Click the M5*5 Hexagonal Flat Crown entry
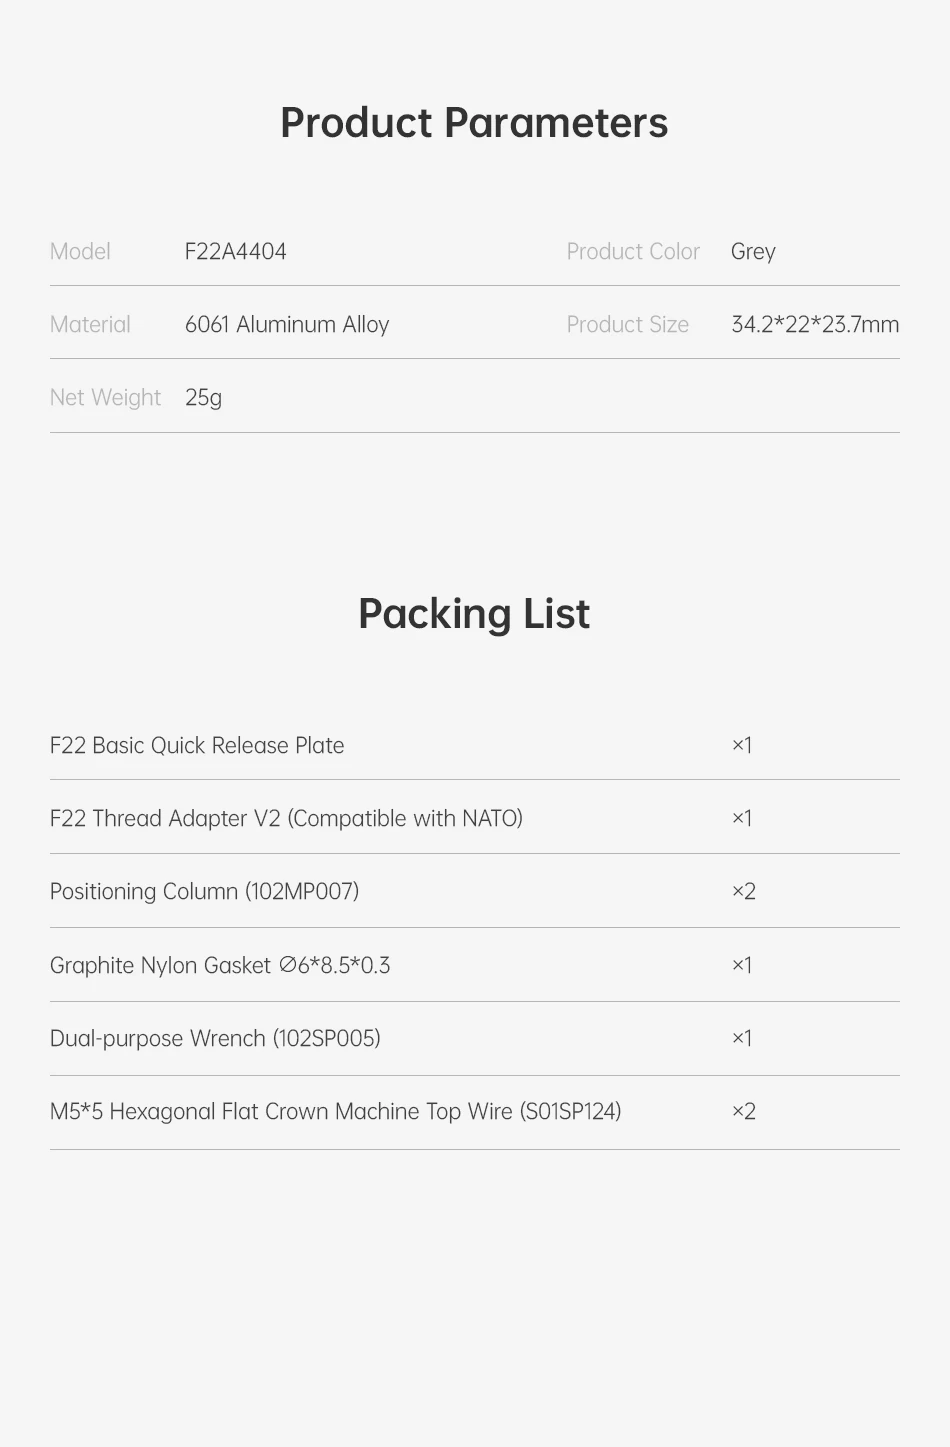The image size is (950, 1447). [335, 1112]
